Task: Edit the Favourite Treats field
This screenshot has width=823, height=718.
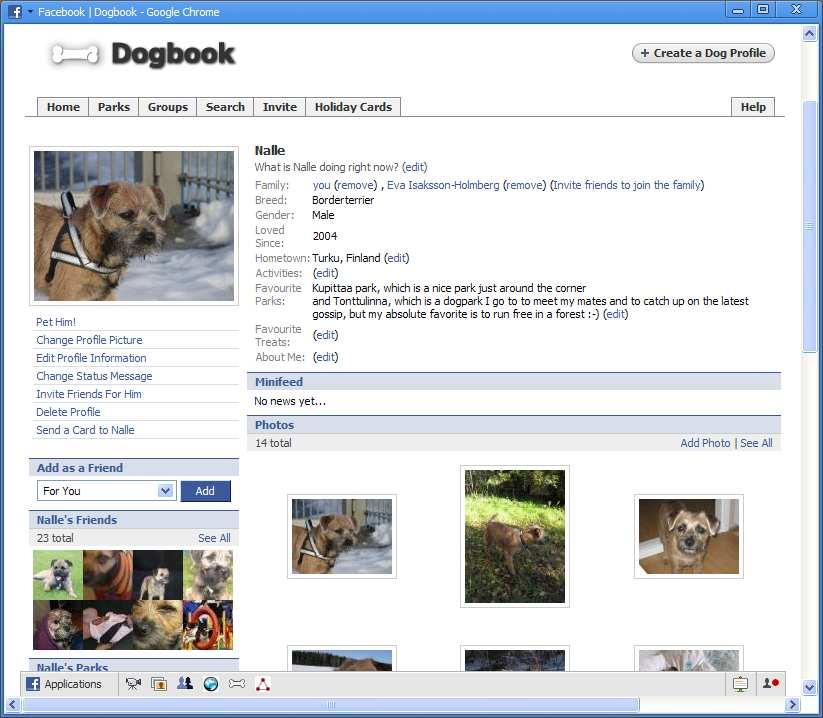Action: click(x=325, y=335)
